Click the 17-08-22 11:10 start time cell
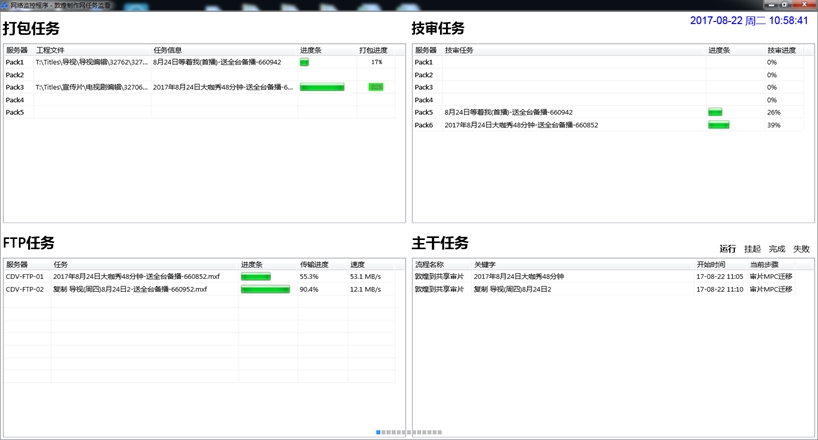This screenshot has width=818, height=440. (x=719, y=289)
